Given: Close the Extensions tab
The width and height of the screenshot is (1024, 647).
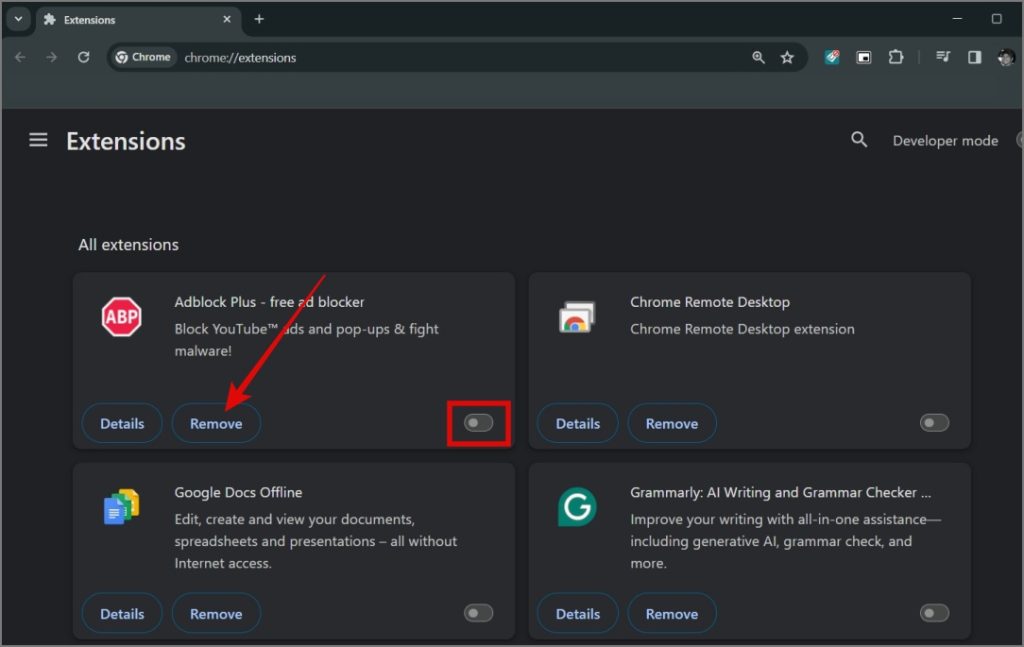Looking at the screenshot, I should (227, 20).
